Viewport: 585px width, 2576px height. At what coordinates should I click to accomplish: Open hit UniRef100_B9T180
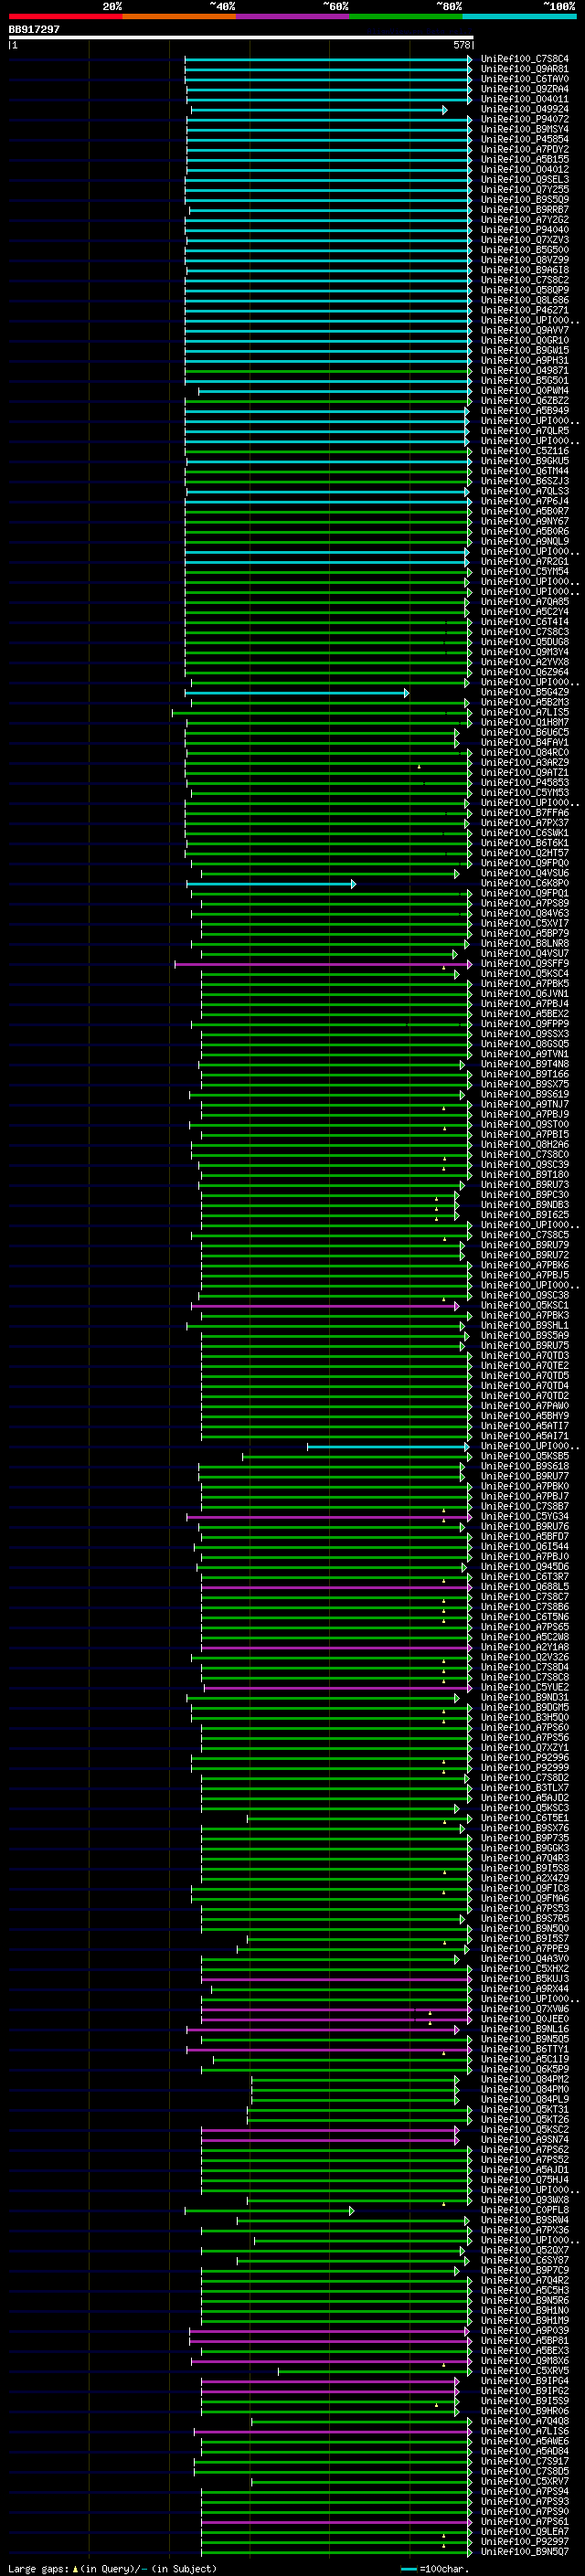(524, 1175)
